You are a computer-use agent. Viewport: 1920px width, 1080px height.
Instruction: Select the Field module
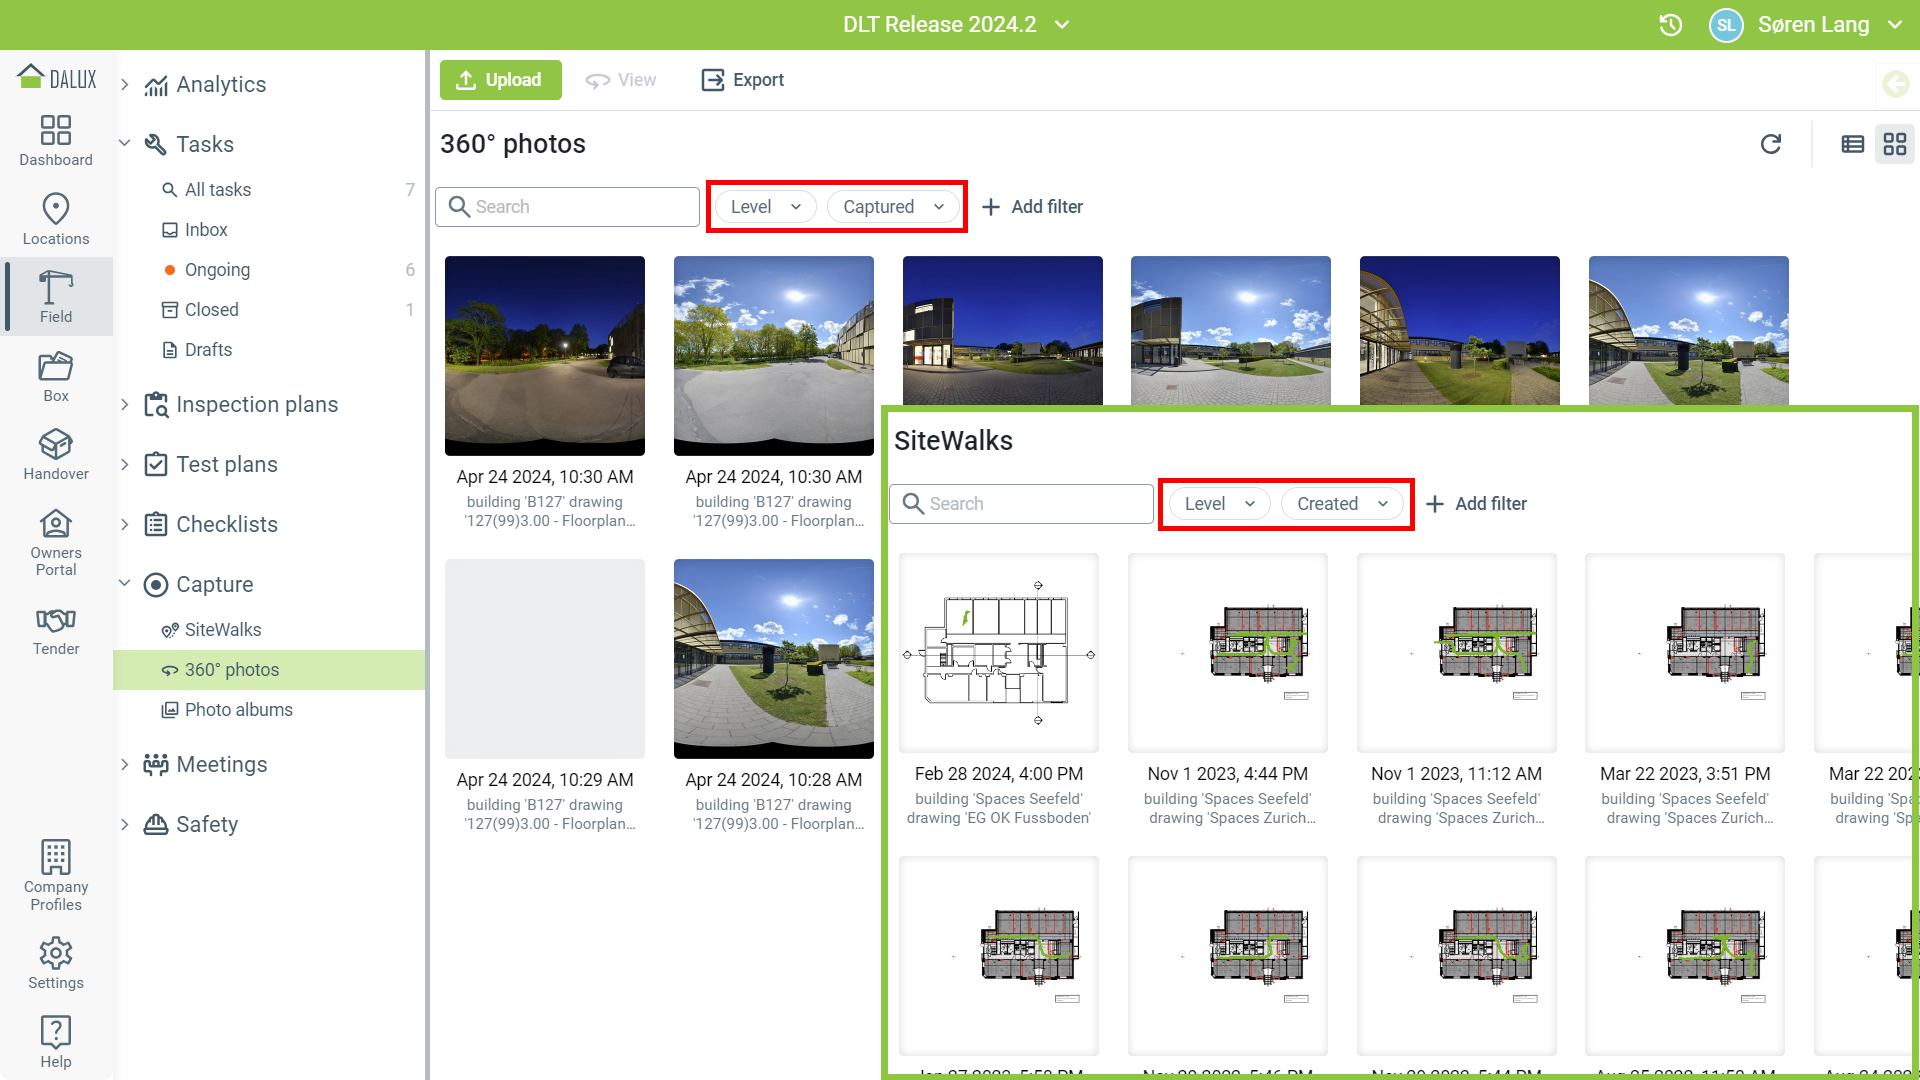[56, 297]
